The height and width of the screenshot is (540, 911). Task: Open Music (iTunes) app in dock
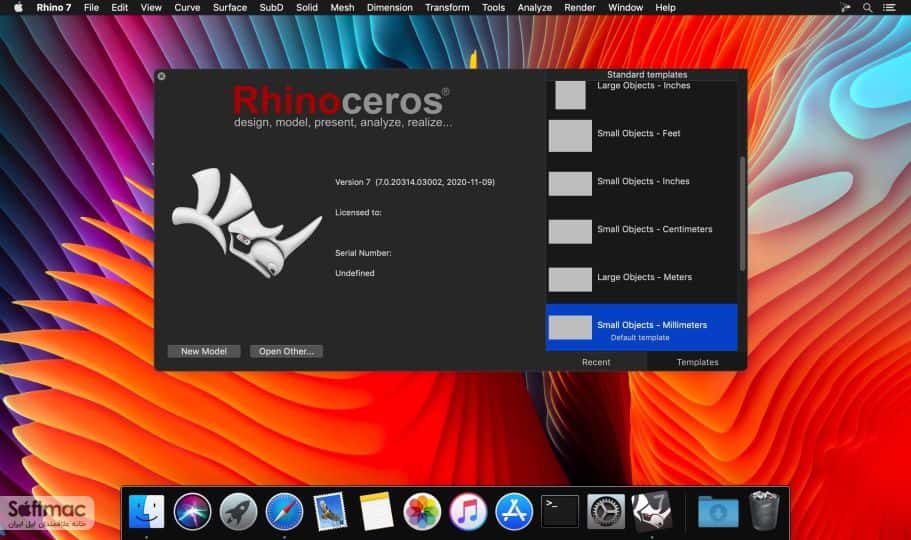click(468, 512)
